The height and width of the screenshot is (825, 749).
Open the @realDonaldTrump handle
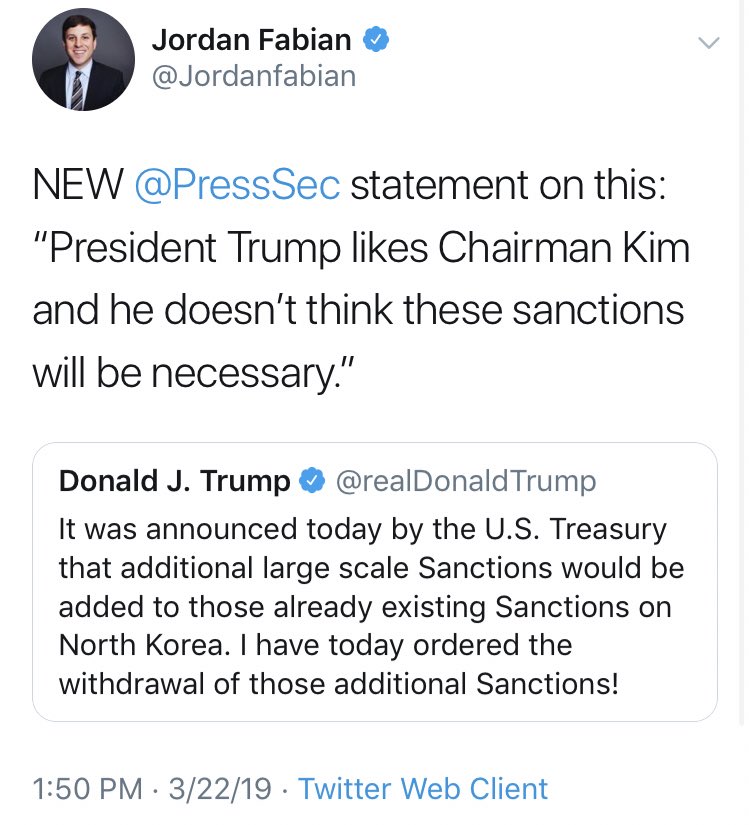click(x=465, y=481)
